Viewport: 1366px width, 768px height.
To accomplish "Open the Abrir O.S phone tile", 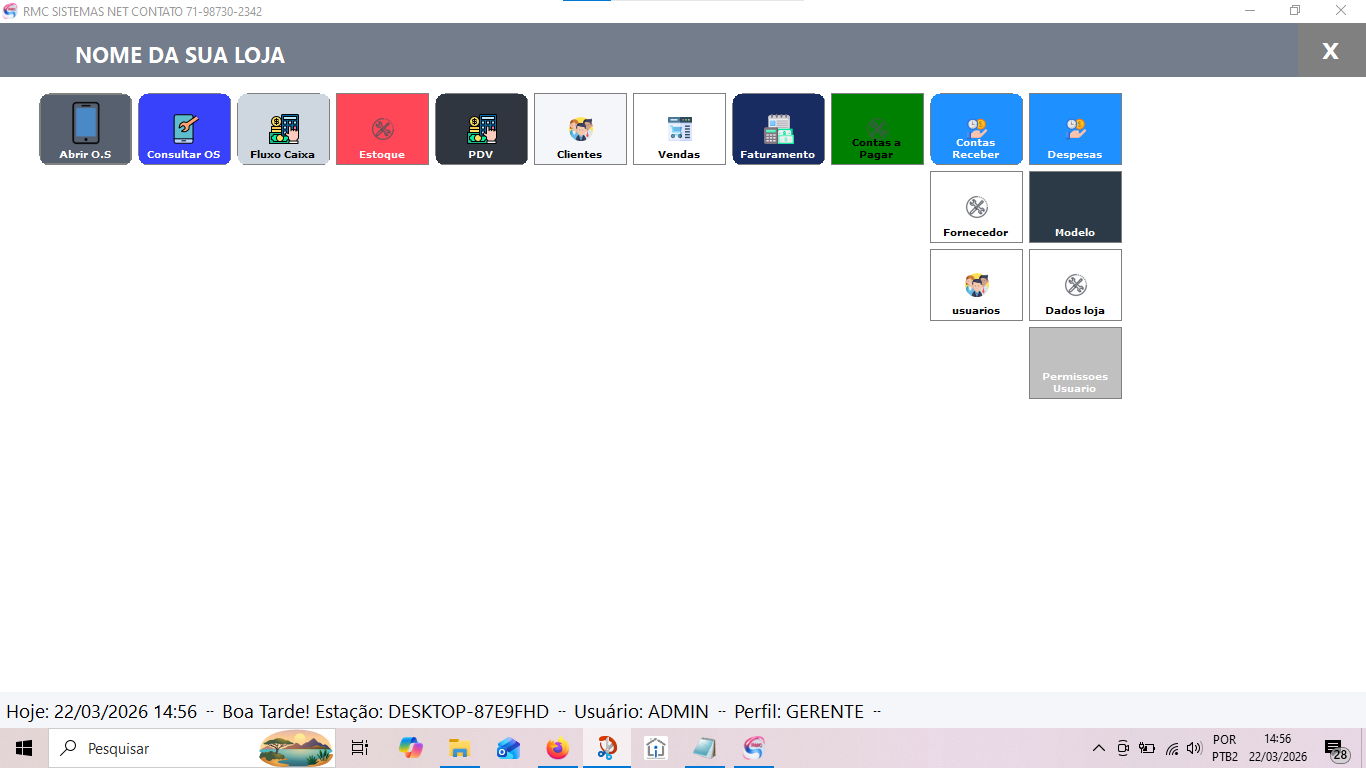I will tap(86, 129).
